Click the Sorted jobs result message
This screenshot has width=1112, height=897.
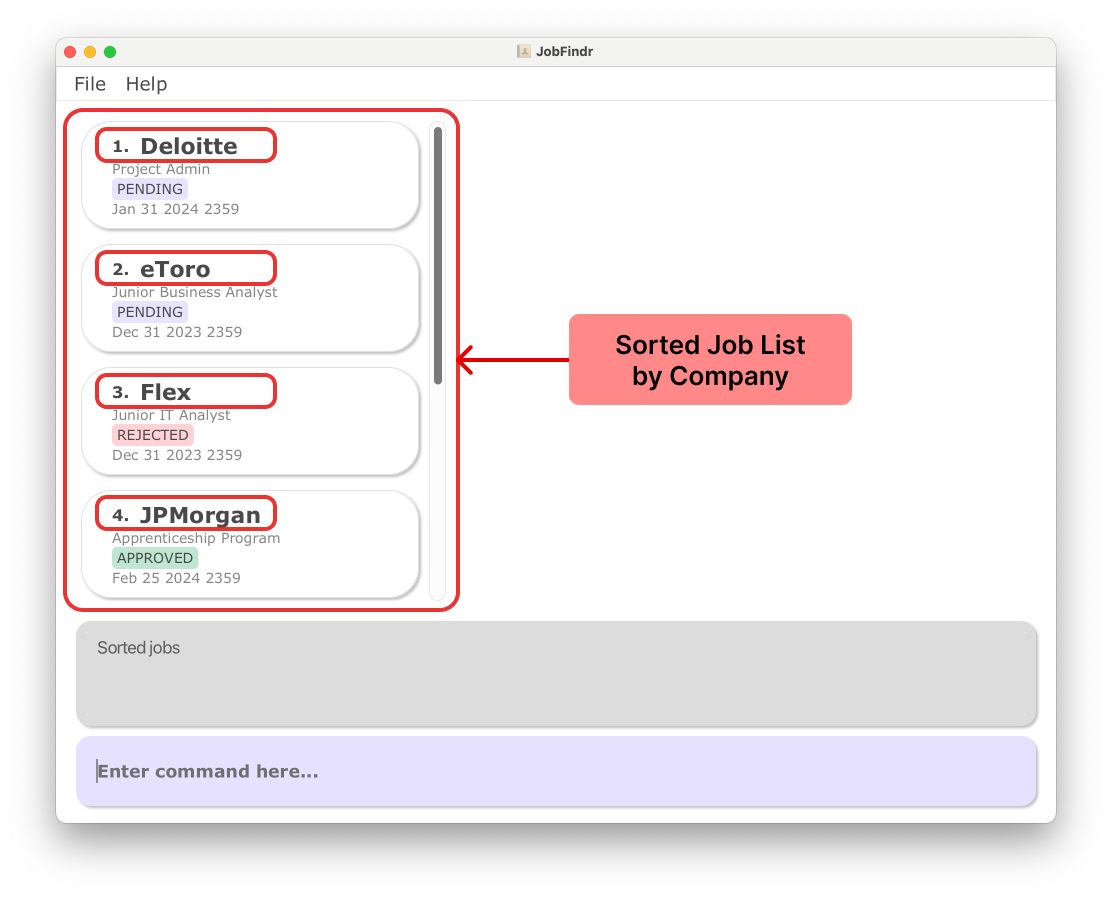coord(138,647)
